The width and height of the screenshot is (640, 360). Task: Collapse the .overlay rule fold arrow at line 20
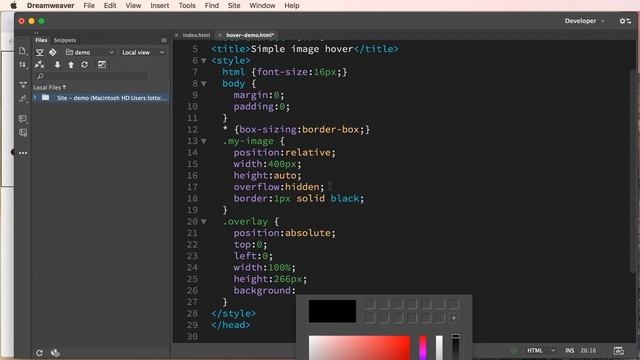click(x=203, y=222)
